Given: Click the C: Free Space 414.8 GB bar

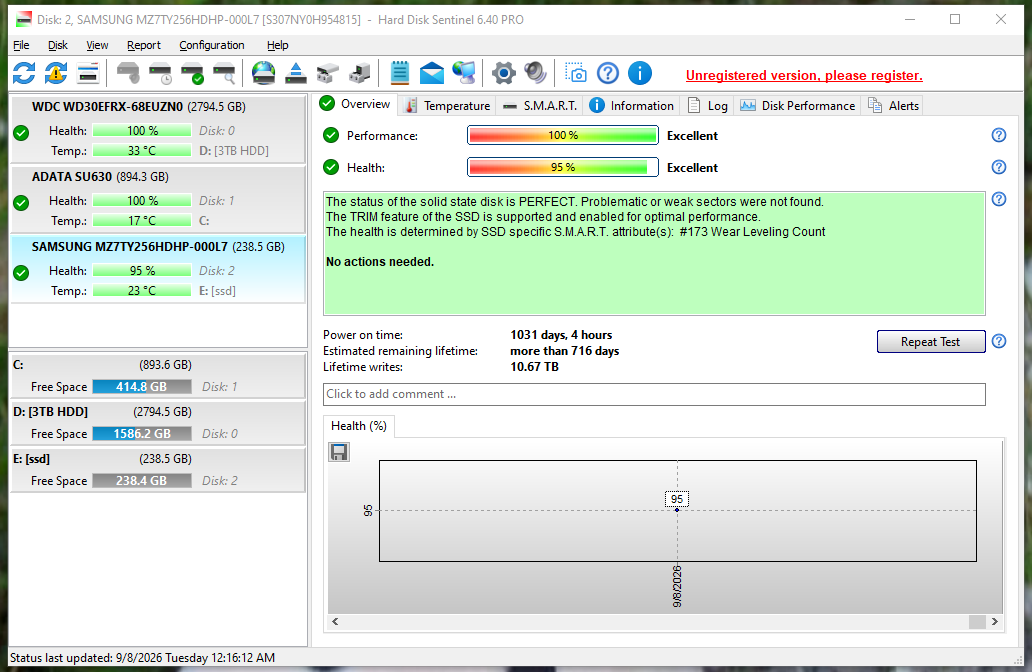Looking at the screenshot, I should (x=142, y=386).
